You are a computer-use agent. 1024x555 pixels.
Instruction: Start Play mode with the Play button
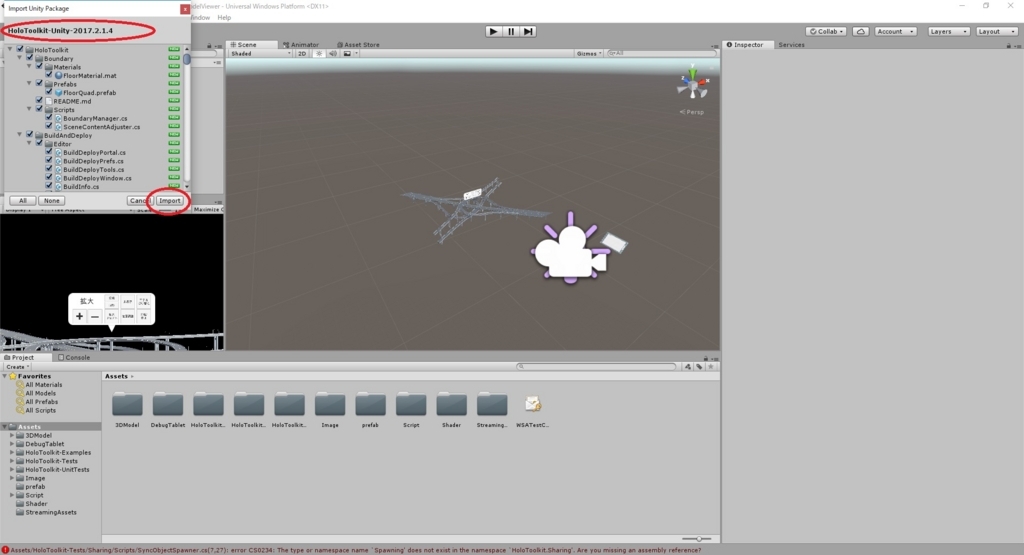[x=493, y=31]
